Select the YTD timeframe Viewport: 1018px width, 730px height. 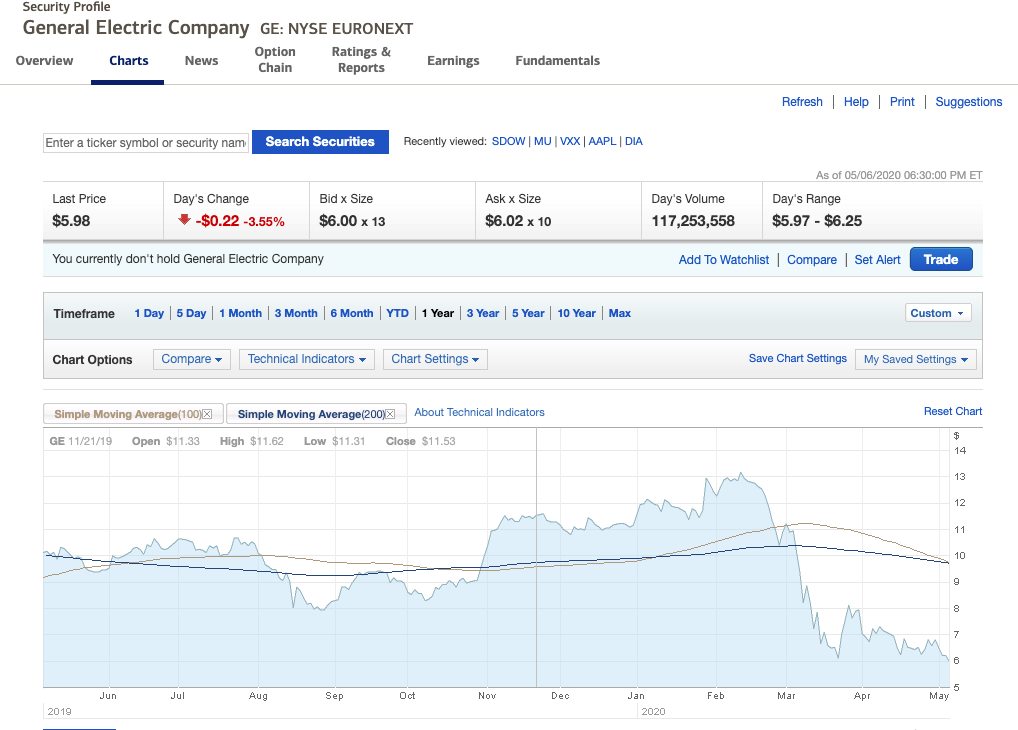click(x=397, y=312)
